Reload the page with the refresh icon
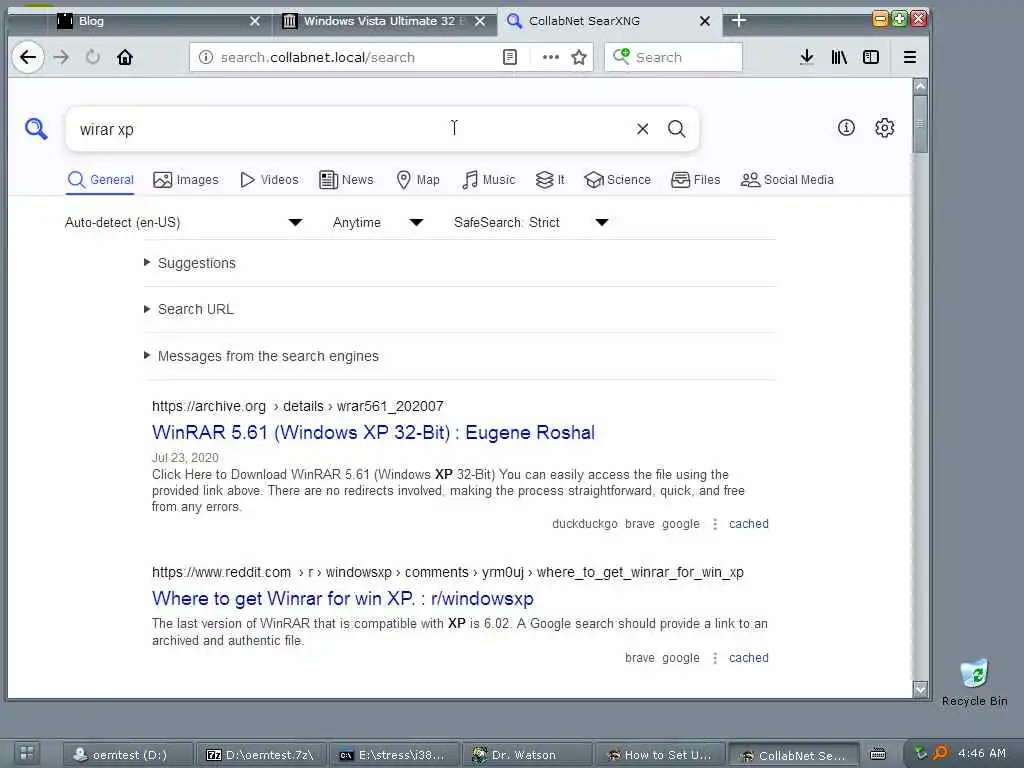This screenshot has height=768, width=1024. tap(93, 57)
